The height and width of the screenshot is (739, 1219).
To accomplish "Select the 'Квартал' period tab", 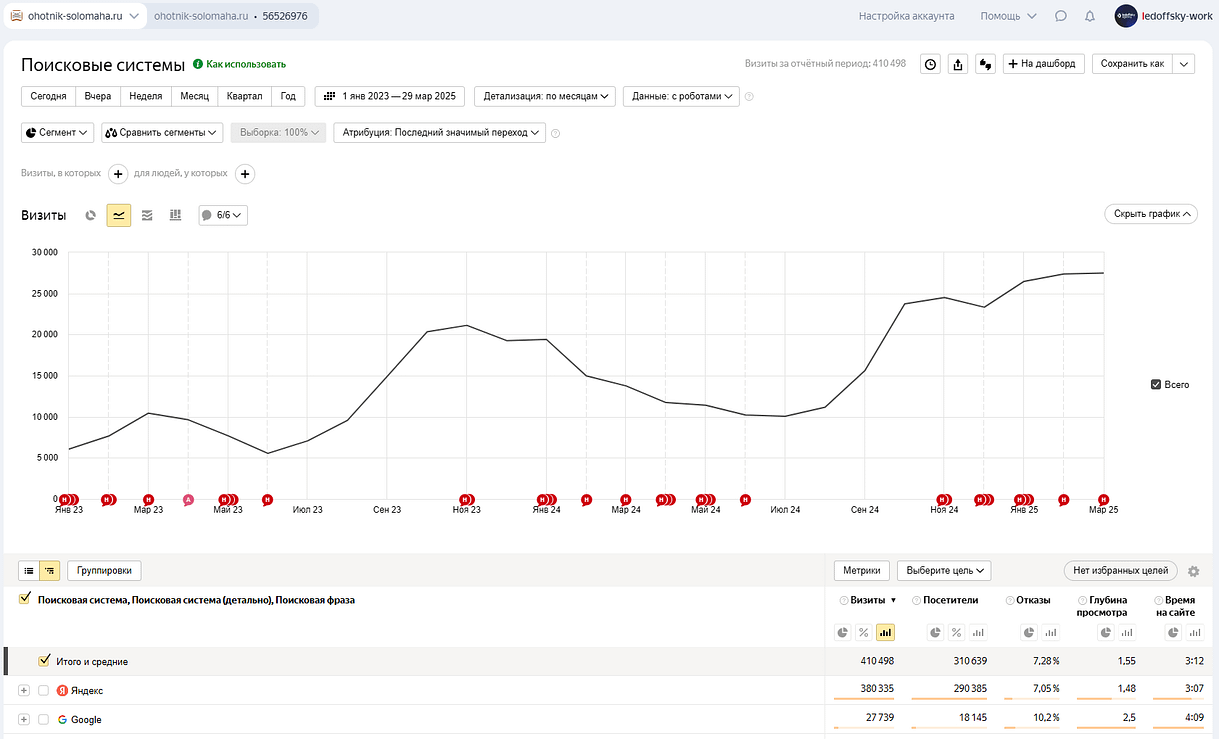I will pos(244,96).
